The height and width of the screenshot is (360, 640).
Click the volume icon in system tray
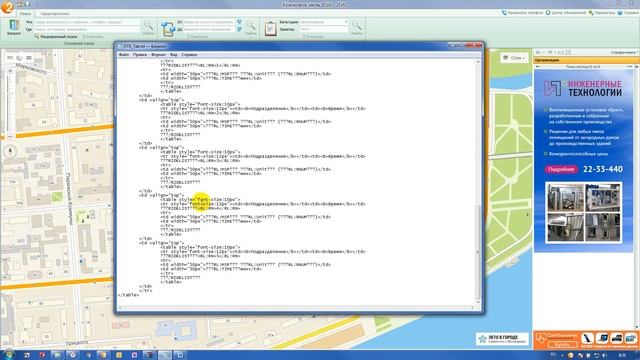pyautogui.click(x=604, y=356)
